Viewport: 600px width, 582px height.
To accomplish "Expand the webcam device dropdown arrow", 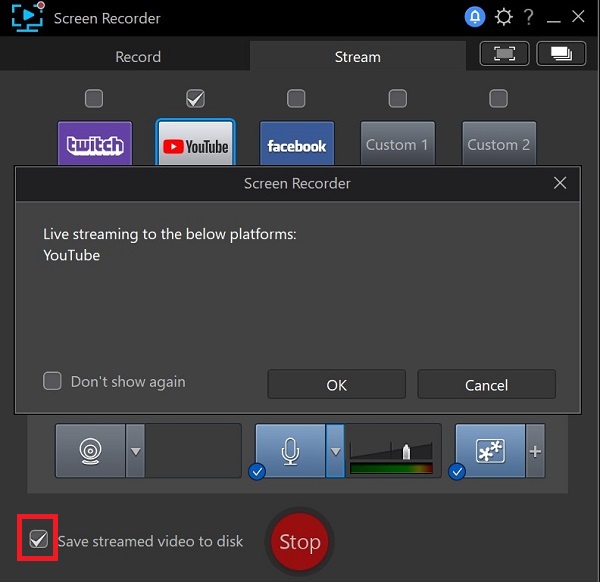I will tap(135, 451).
